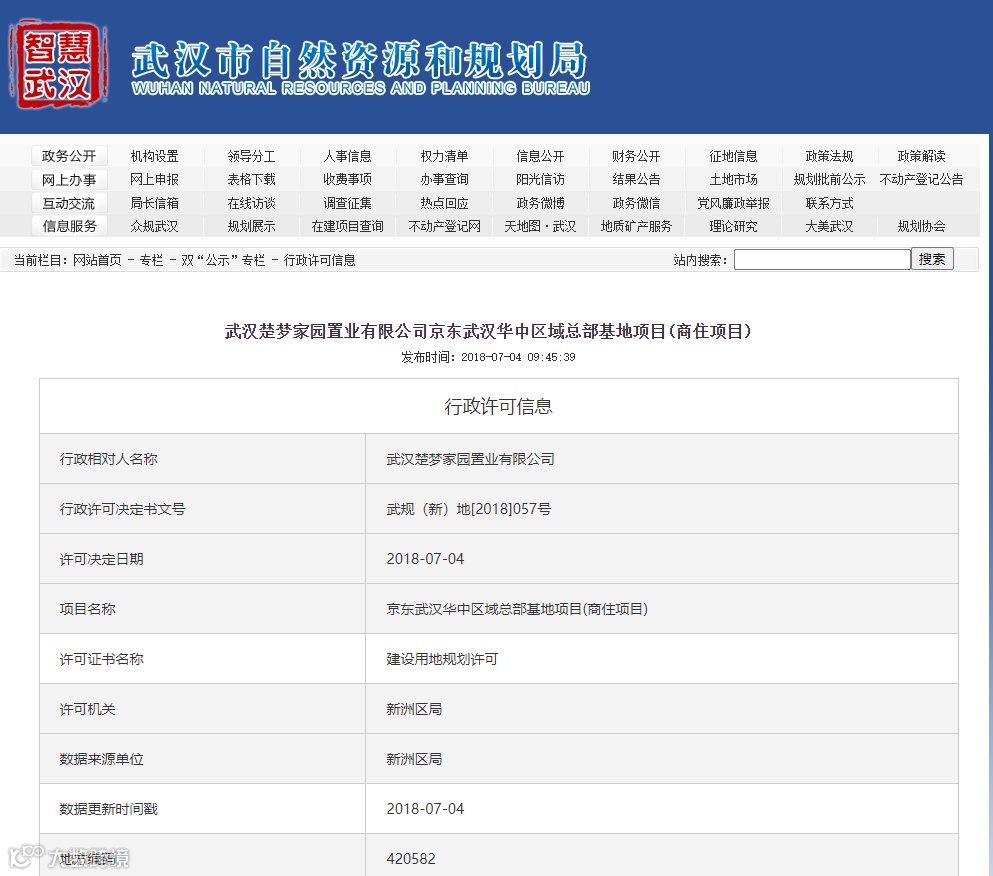Screen dimensions: 993x876
Task: Click 双“公示”专栏 breadcrumb link
Action: (223, 260)
